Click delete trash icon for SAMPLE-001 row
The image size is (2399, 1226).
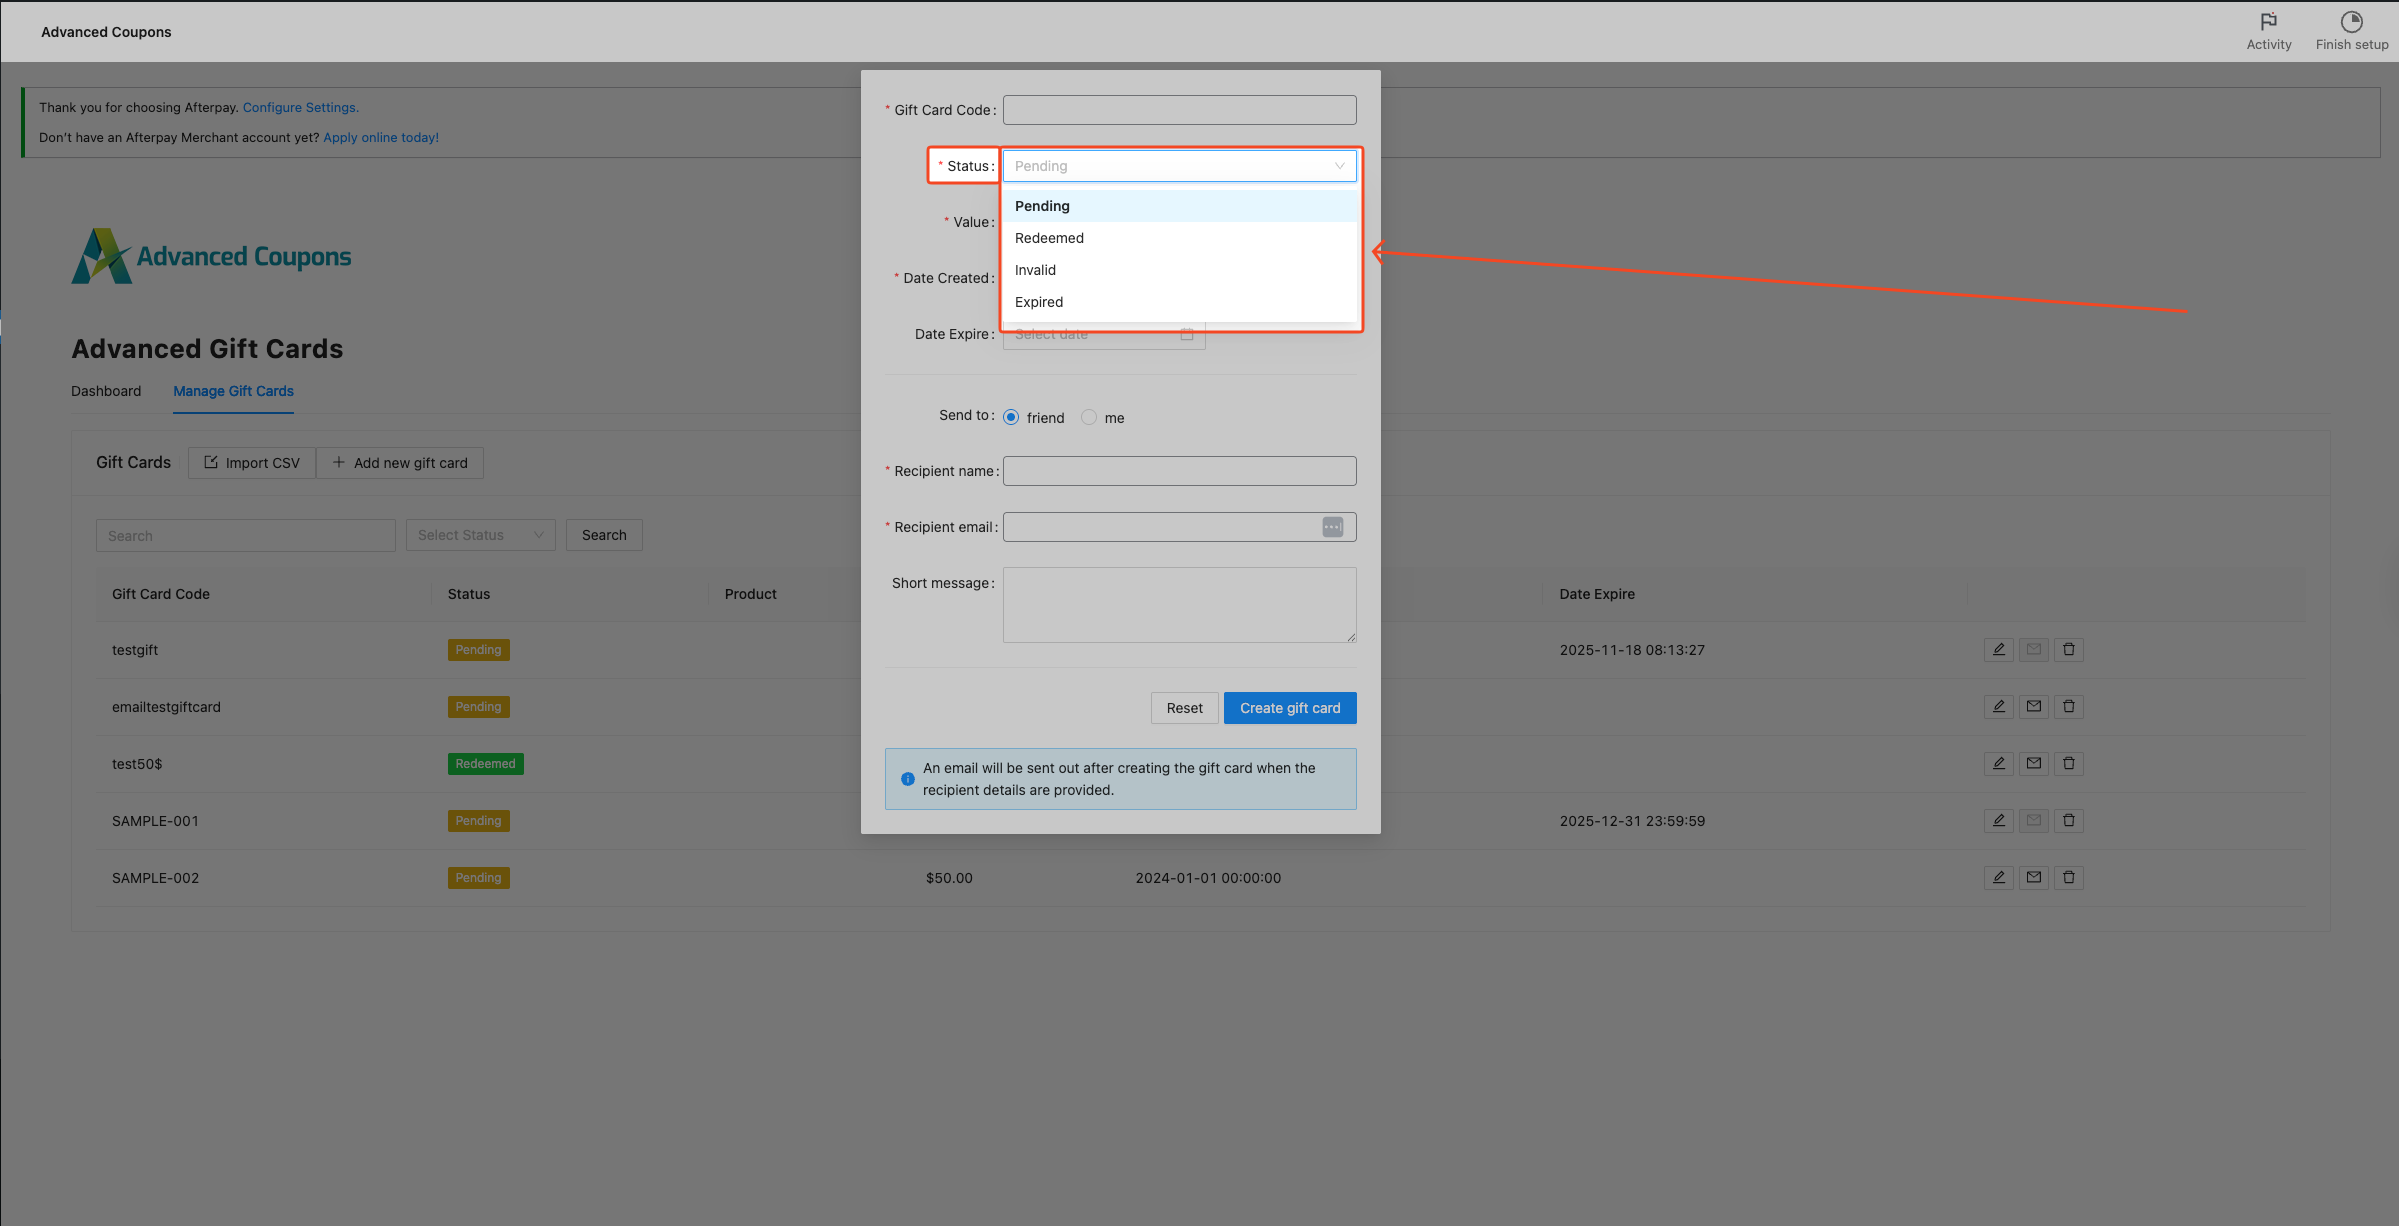(x=2068, y=821)
